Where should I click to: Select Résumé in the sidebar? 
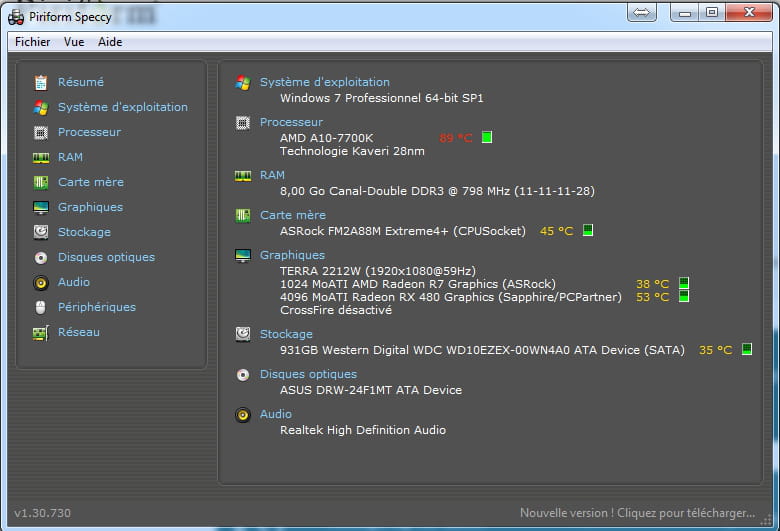click(x=81, y=82)
